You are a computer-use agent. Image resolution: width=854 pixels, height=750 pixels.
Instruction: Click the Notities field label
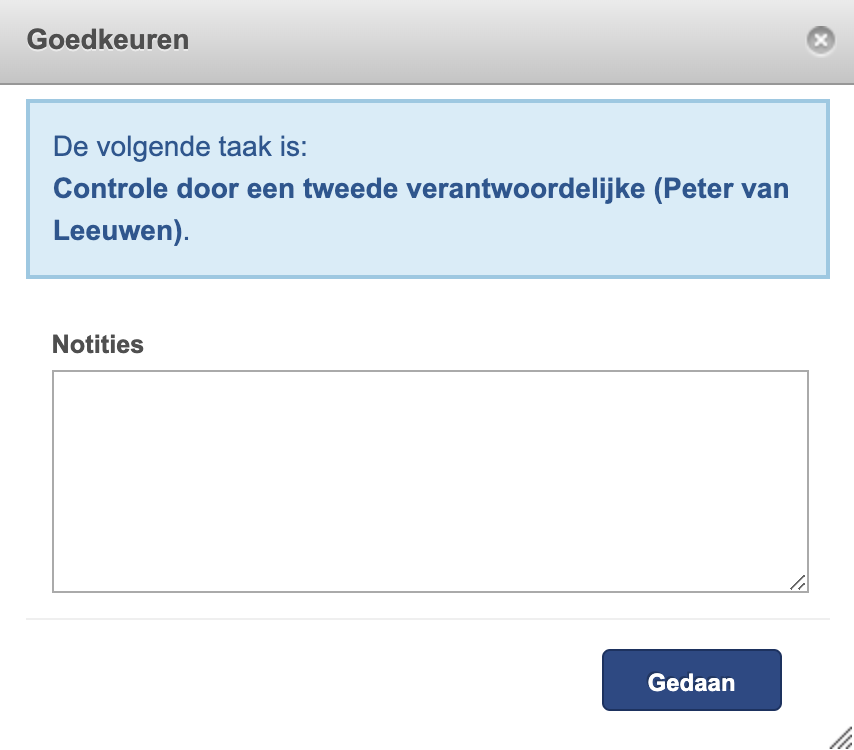tap(97, 344)
